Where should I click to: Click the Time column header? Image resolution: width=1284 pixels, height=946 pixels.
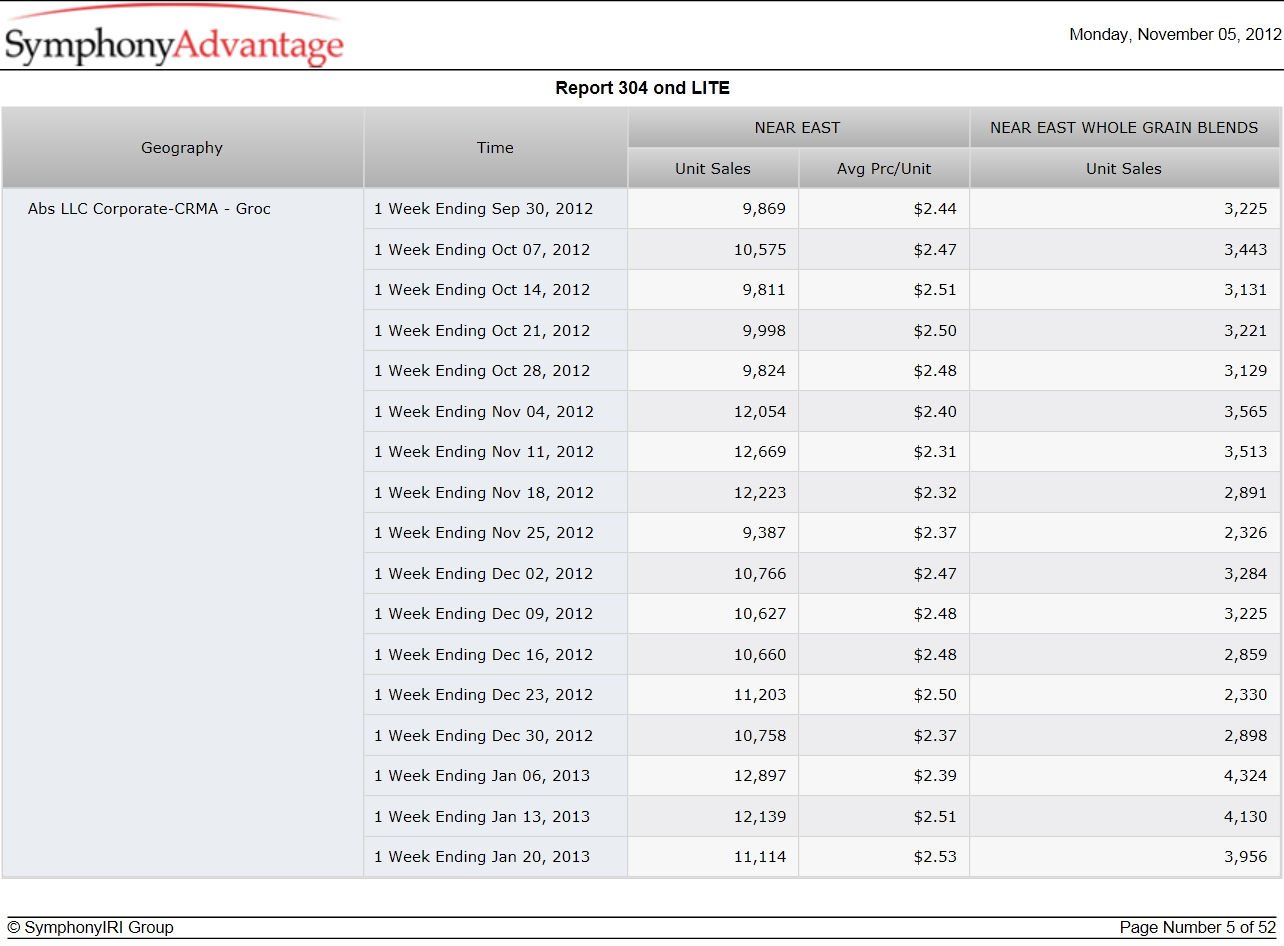point(495,148)
